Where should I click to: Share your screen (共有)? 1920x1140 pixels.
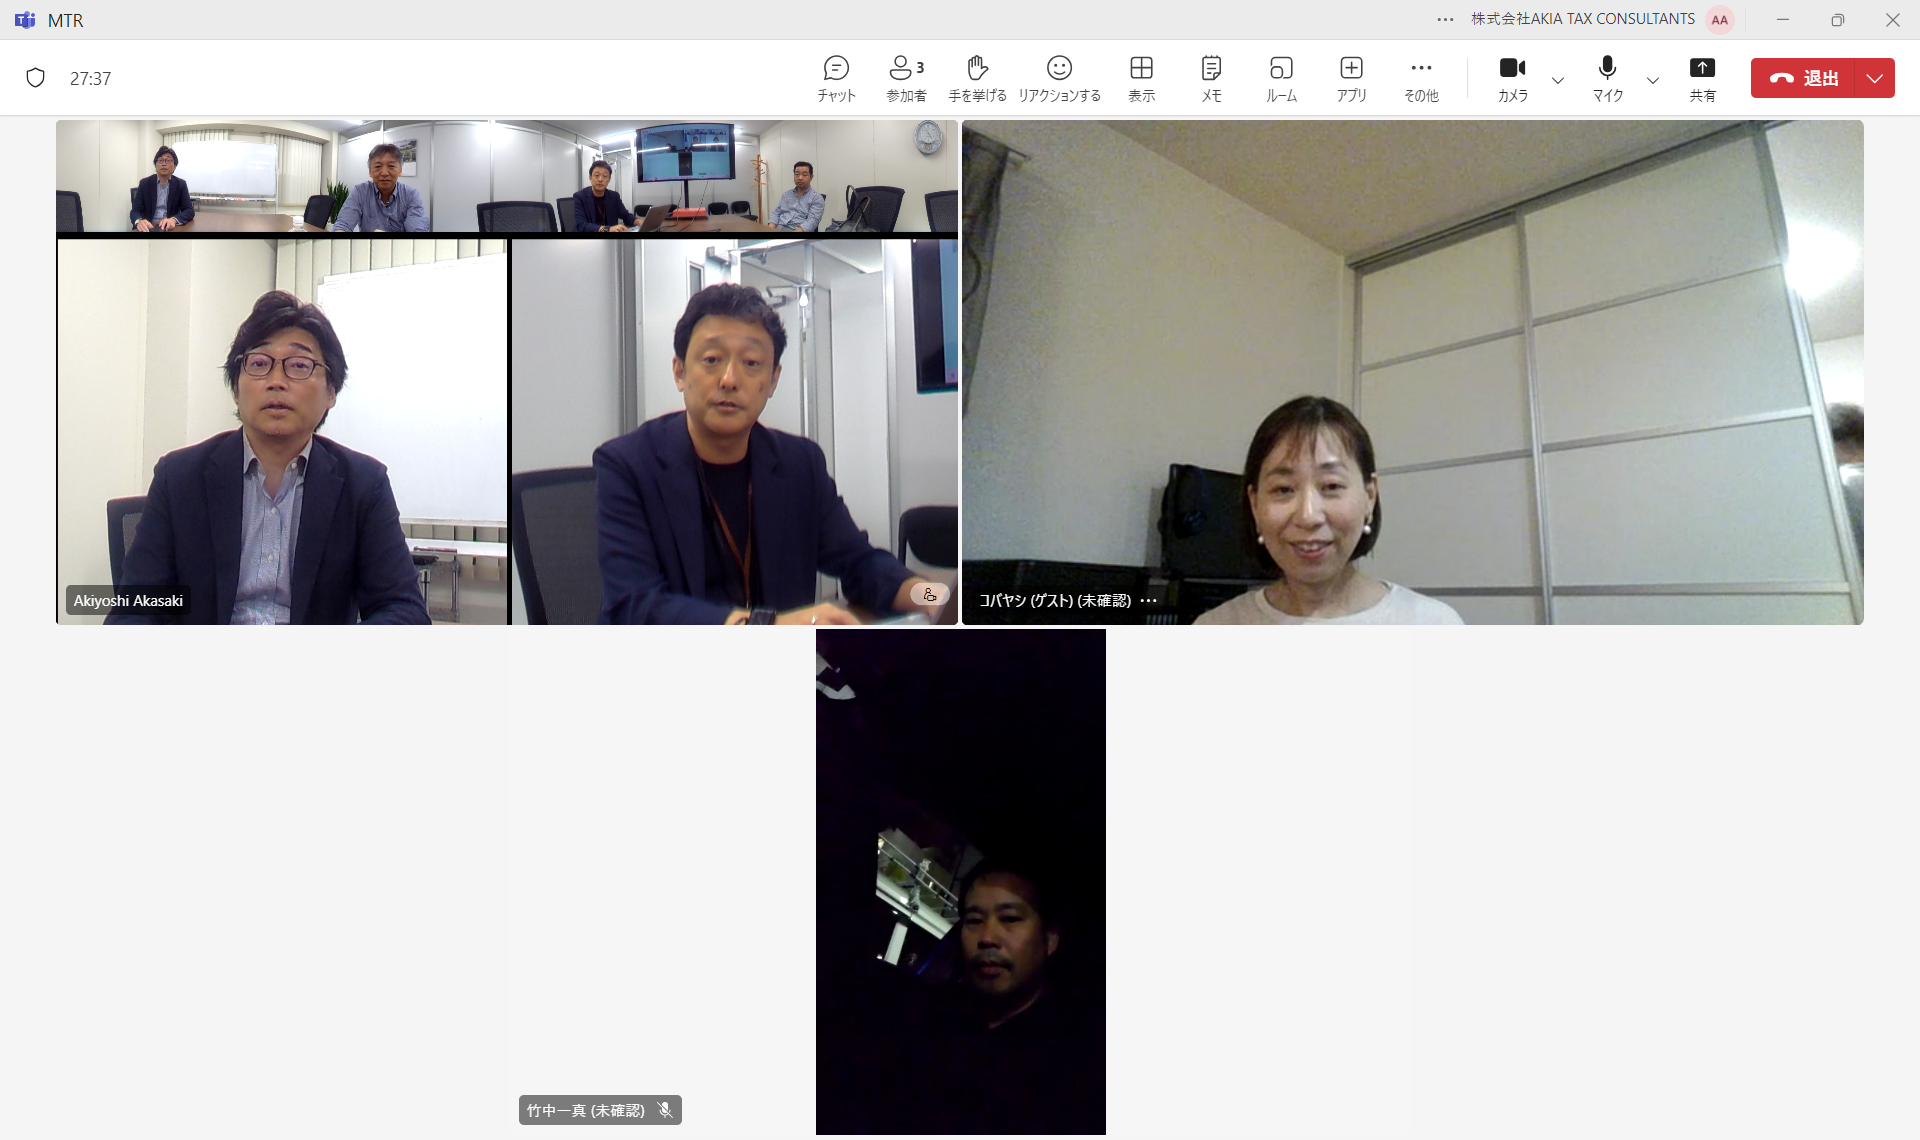pyautogui.click(x=1702, y=79)
